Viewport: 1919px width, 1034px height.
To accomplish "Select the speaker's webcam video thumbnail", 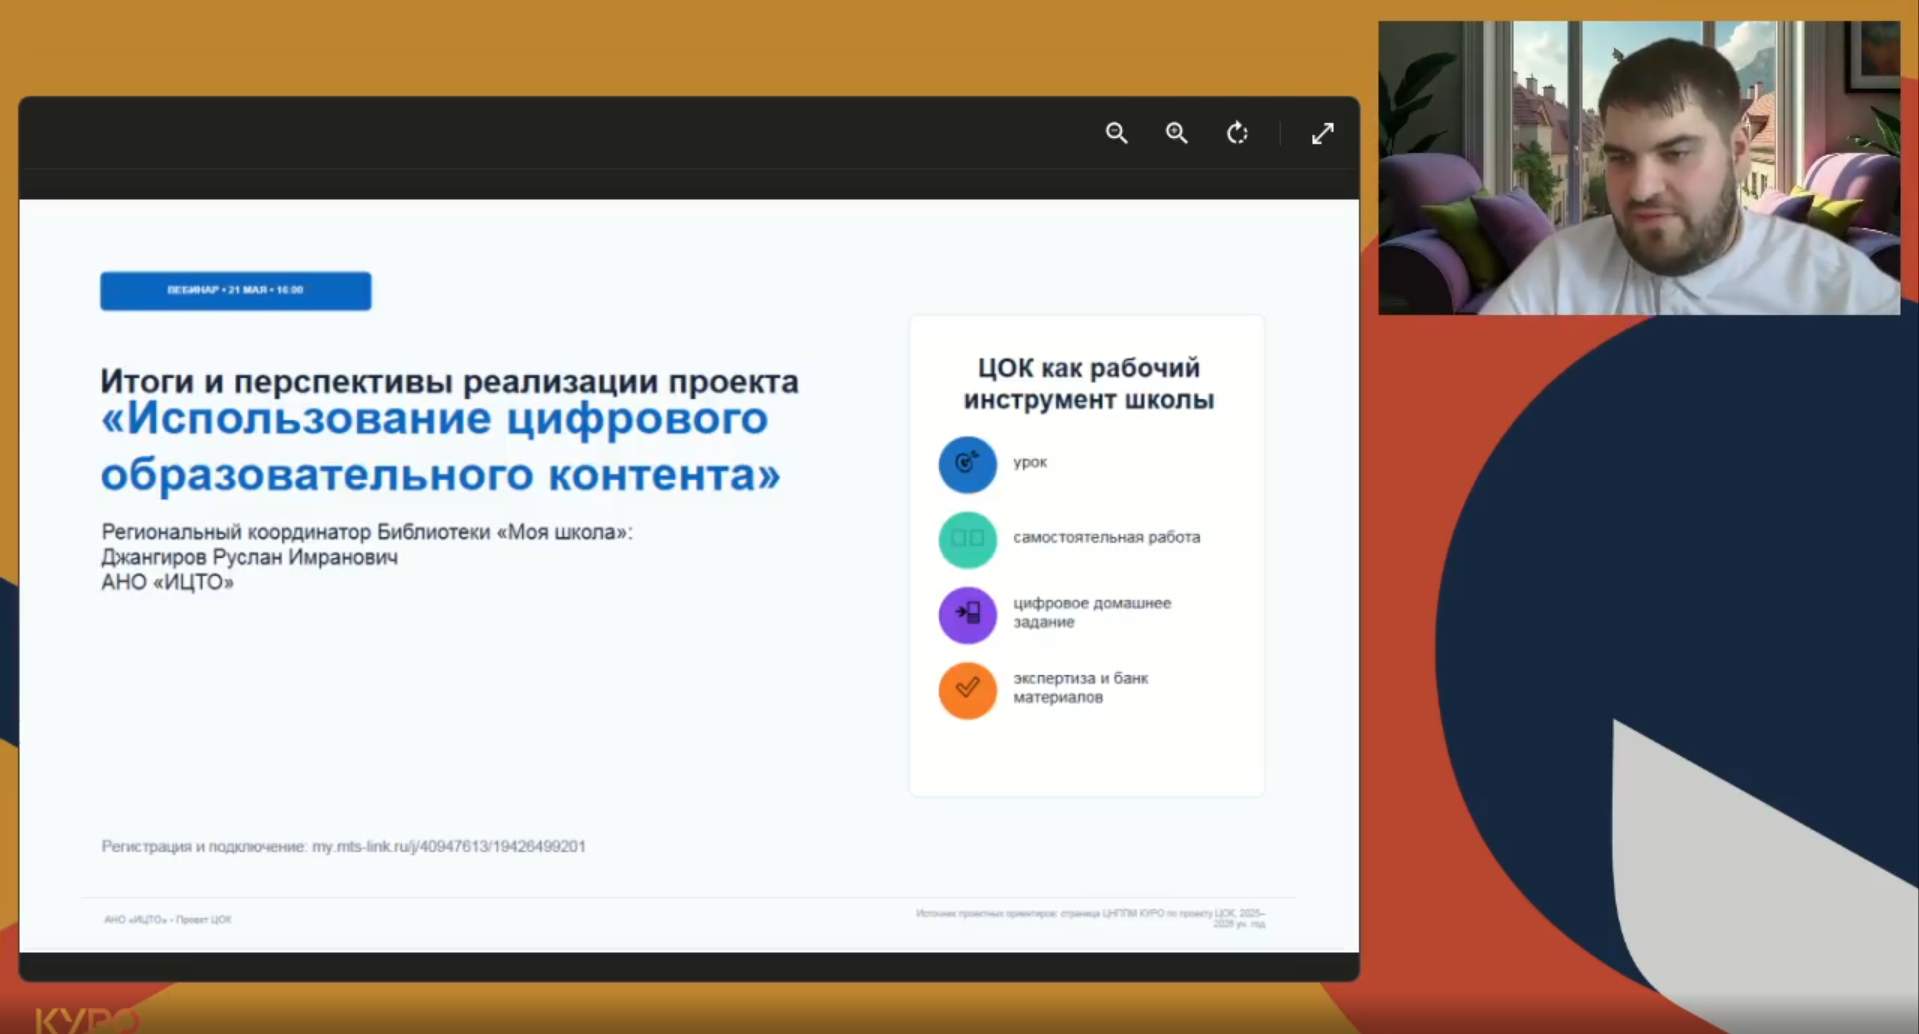I will [x=1639, y=168].
